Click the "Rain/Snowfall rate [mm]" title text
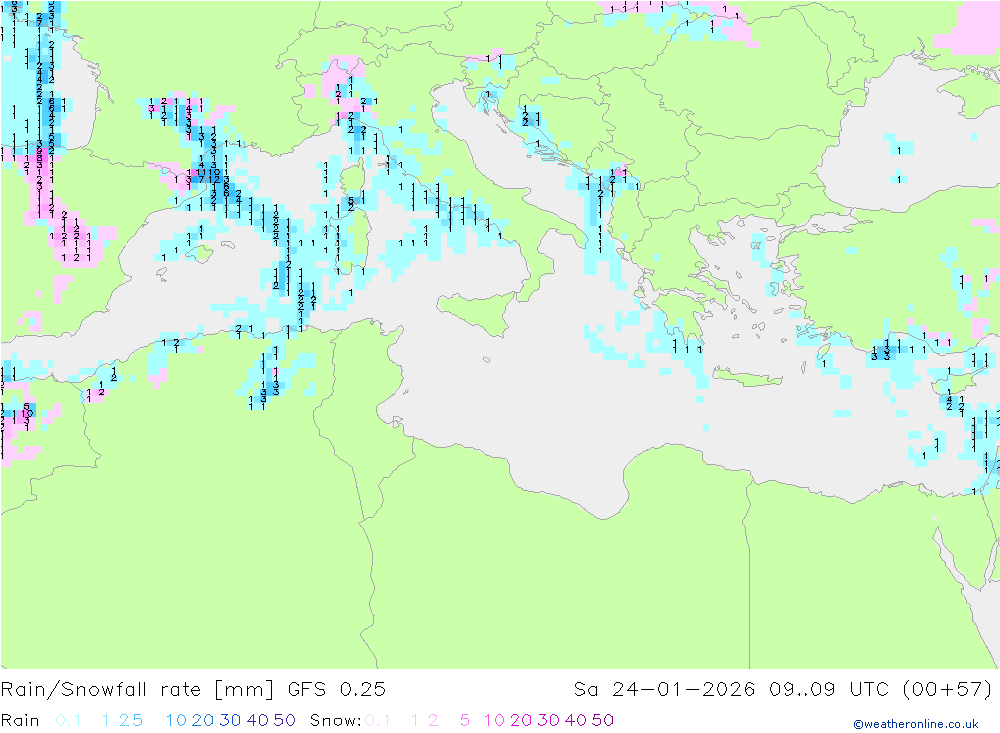 [137, 690]
